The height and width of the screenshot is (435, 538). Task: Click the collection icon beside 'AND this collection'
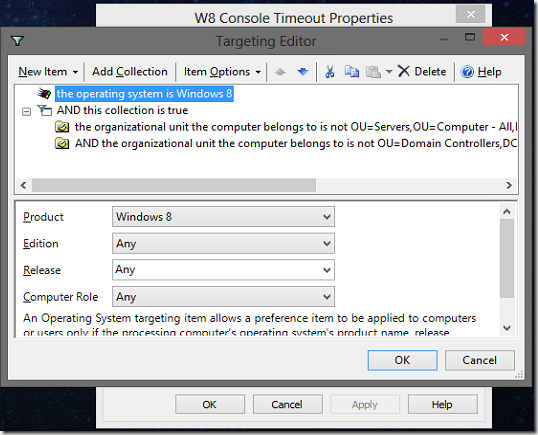[x=45, y=110]
